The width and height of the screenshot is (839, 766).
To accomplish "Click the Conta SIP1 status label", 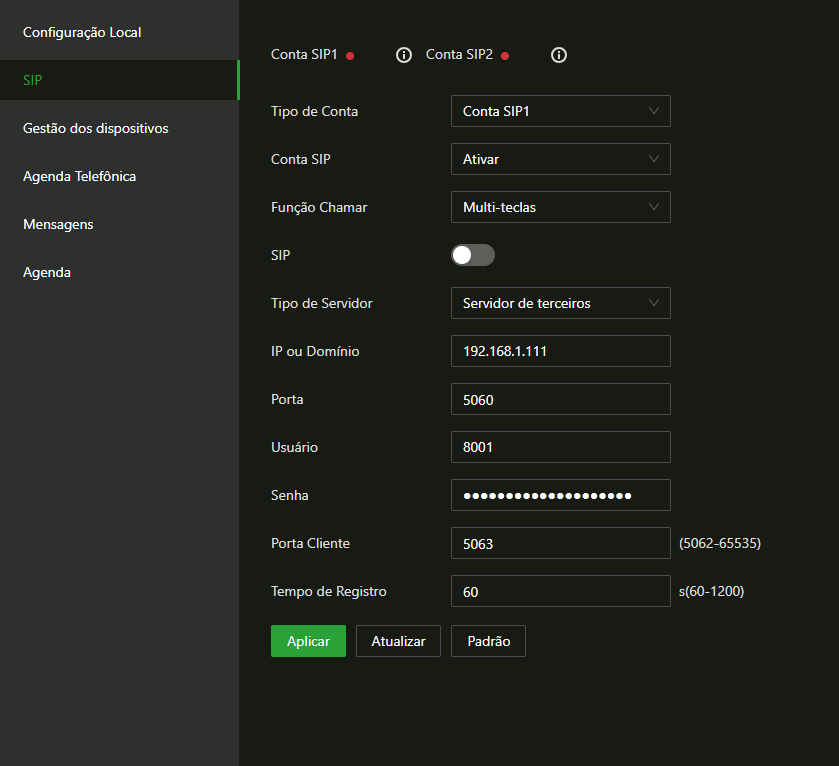I will coord(304,55).
